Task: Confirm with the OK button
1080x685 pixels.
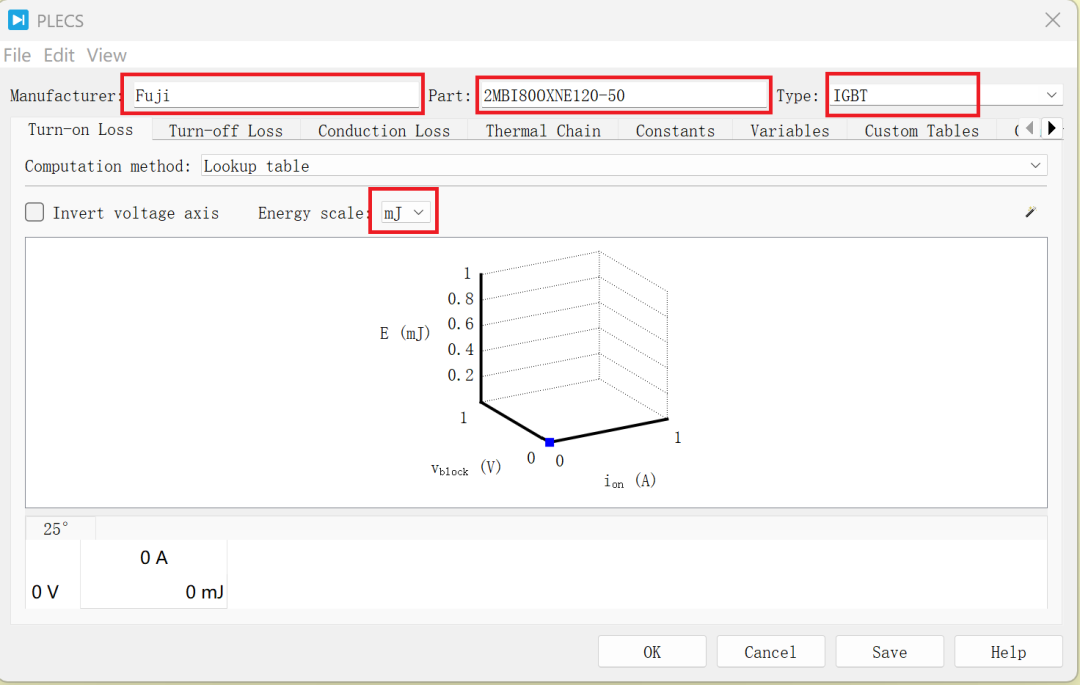Action: click(x=652, y=651)
